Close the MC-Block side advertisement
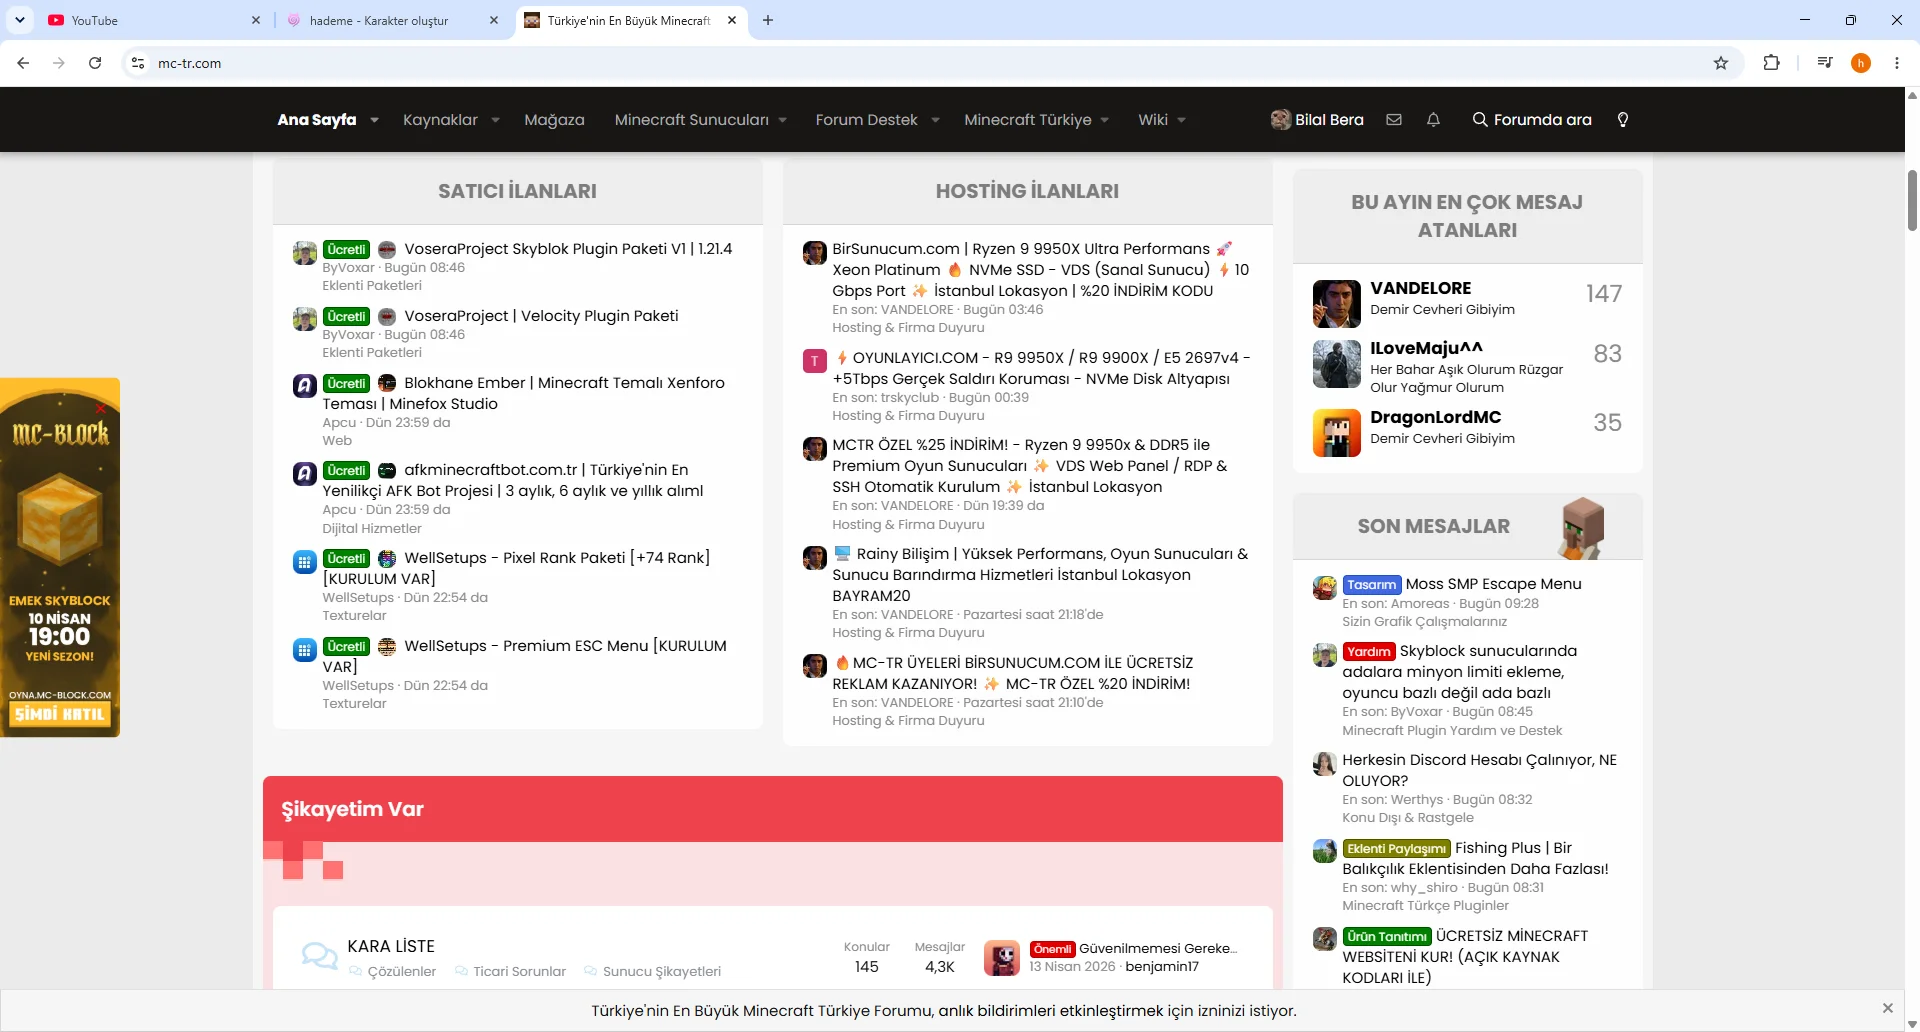Image resolution: width=1920 pixels, height=1032 pixels. pos(100,408)
